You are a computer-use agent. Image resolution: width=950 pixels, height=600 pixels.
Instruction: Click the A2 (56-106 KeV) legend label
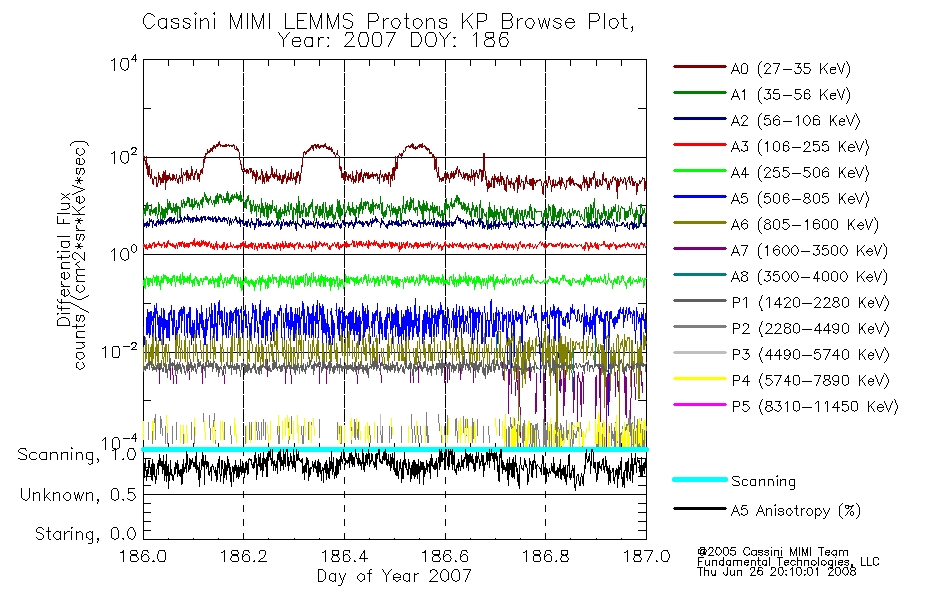point(795,121)
